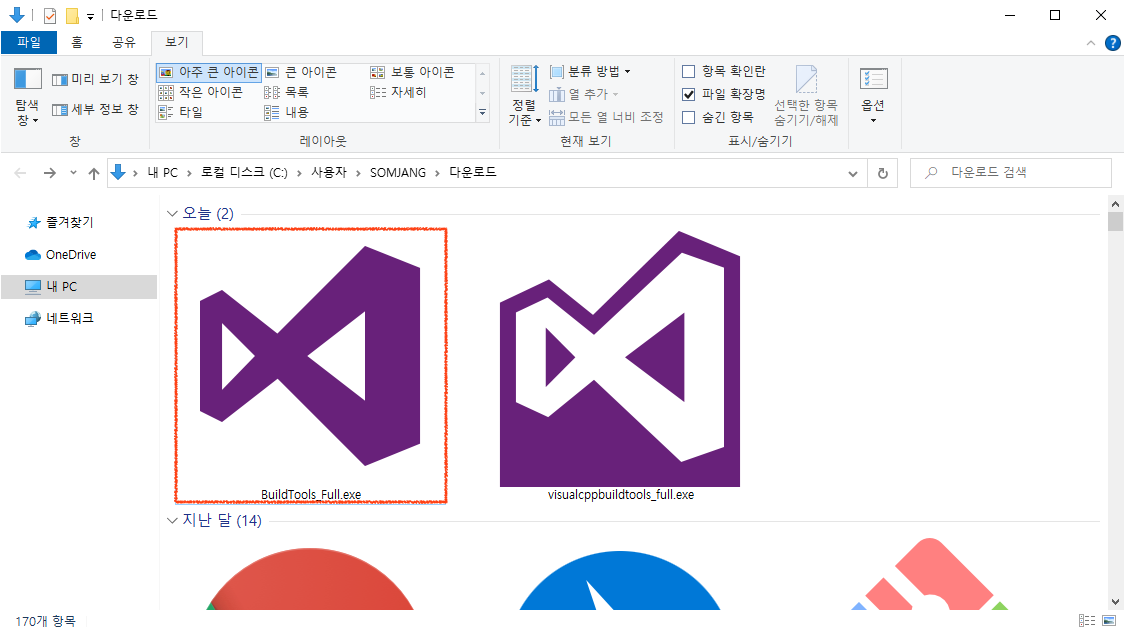Click hide selected items (선택한 항목 숨기기/해제)
1125x634 pixels.
tap(806, 95)
